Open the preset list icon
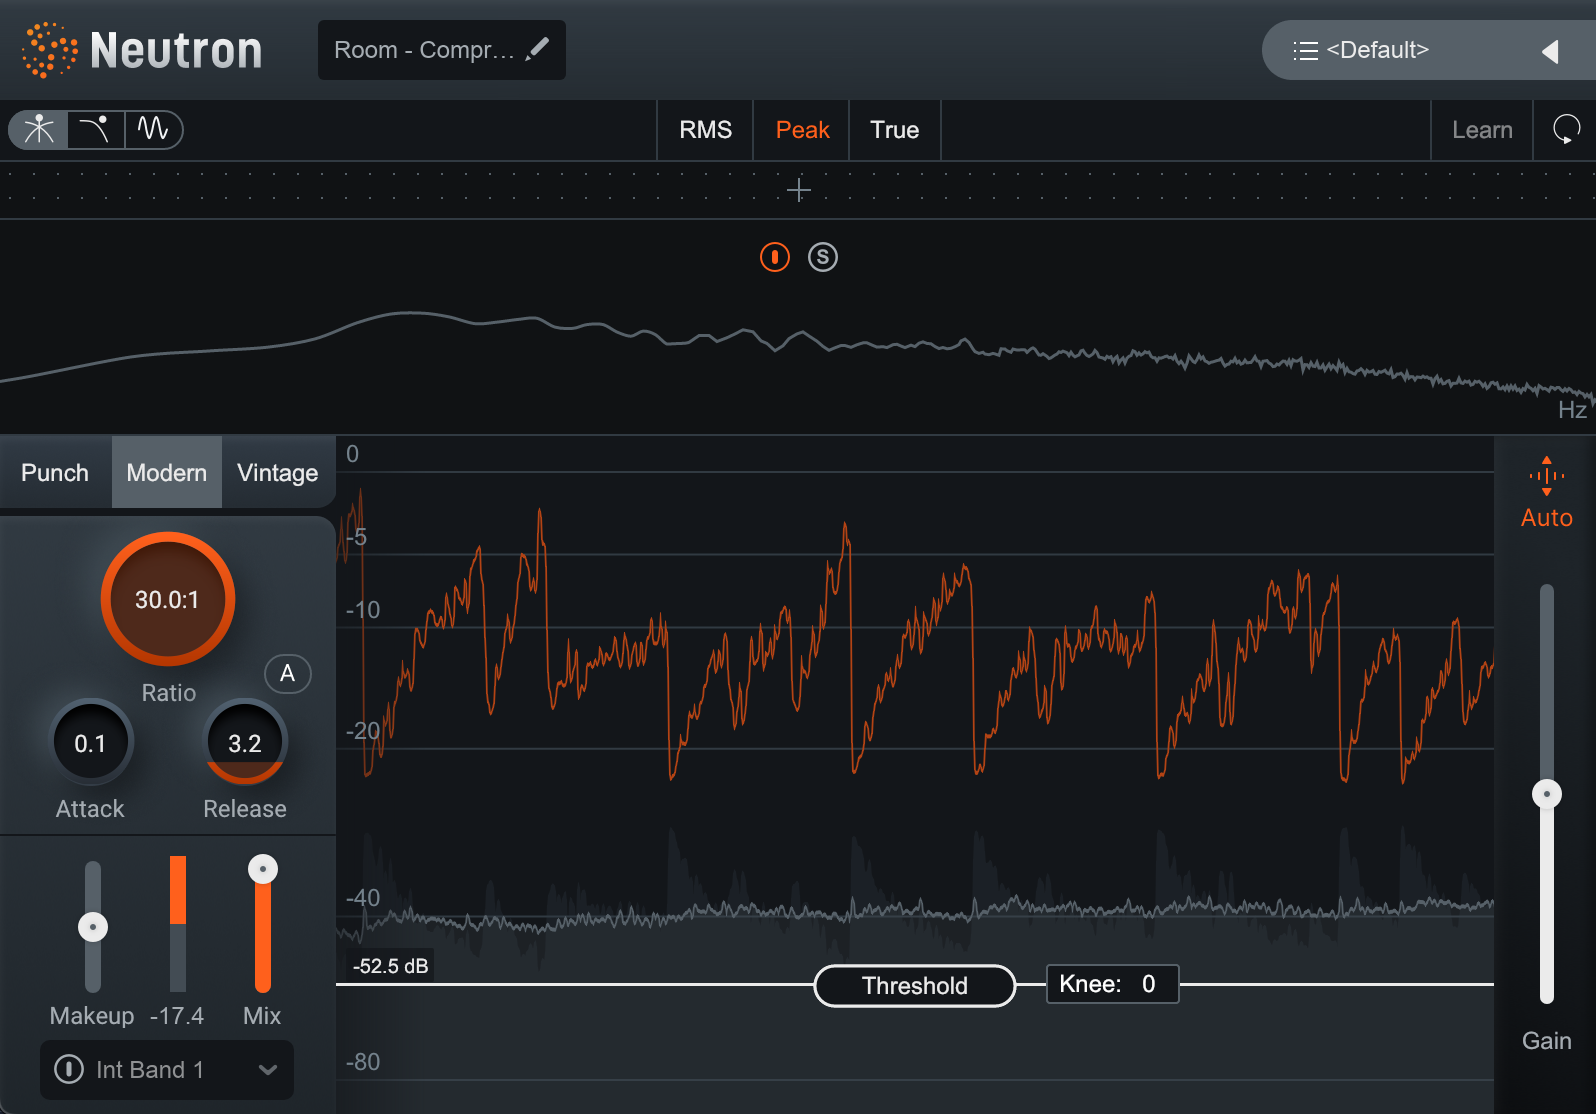The height and width of the screenshot is (1114, 1596). tap(1305, 51)
